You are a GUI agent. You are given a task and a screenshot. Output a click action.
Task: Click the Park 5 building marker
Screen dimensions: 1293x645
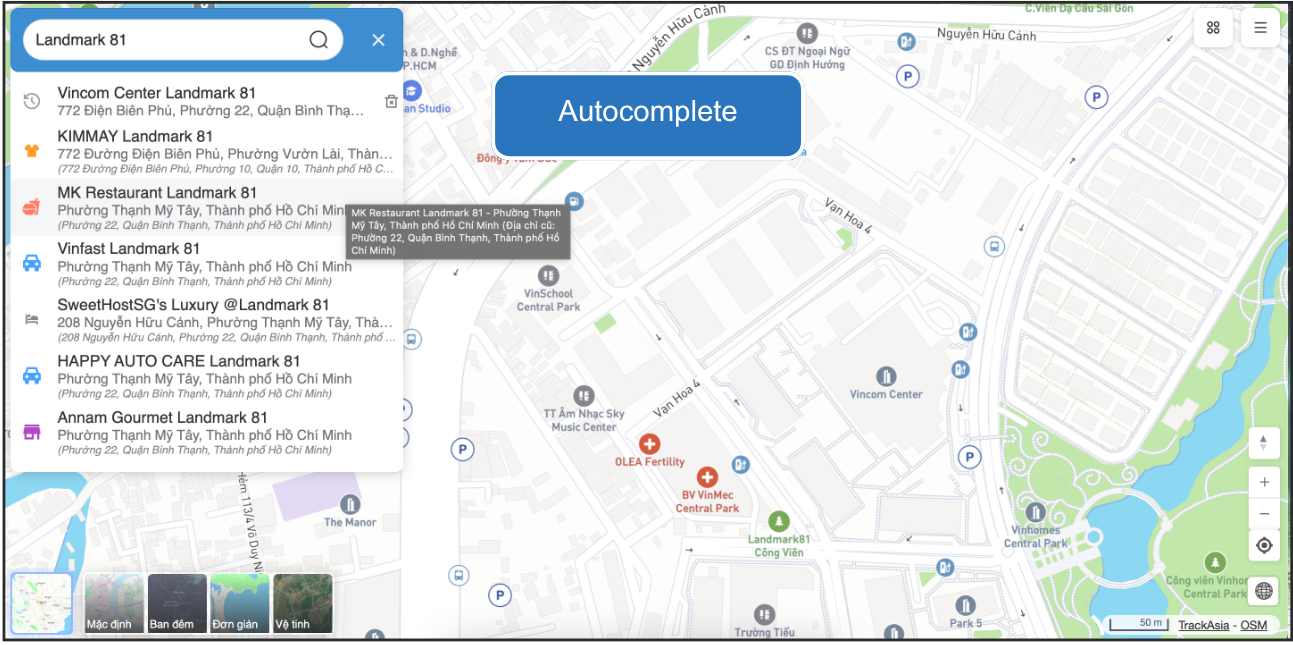[x=965, y=605]
